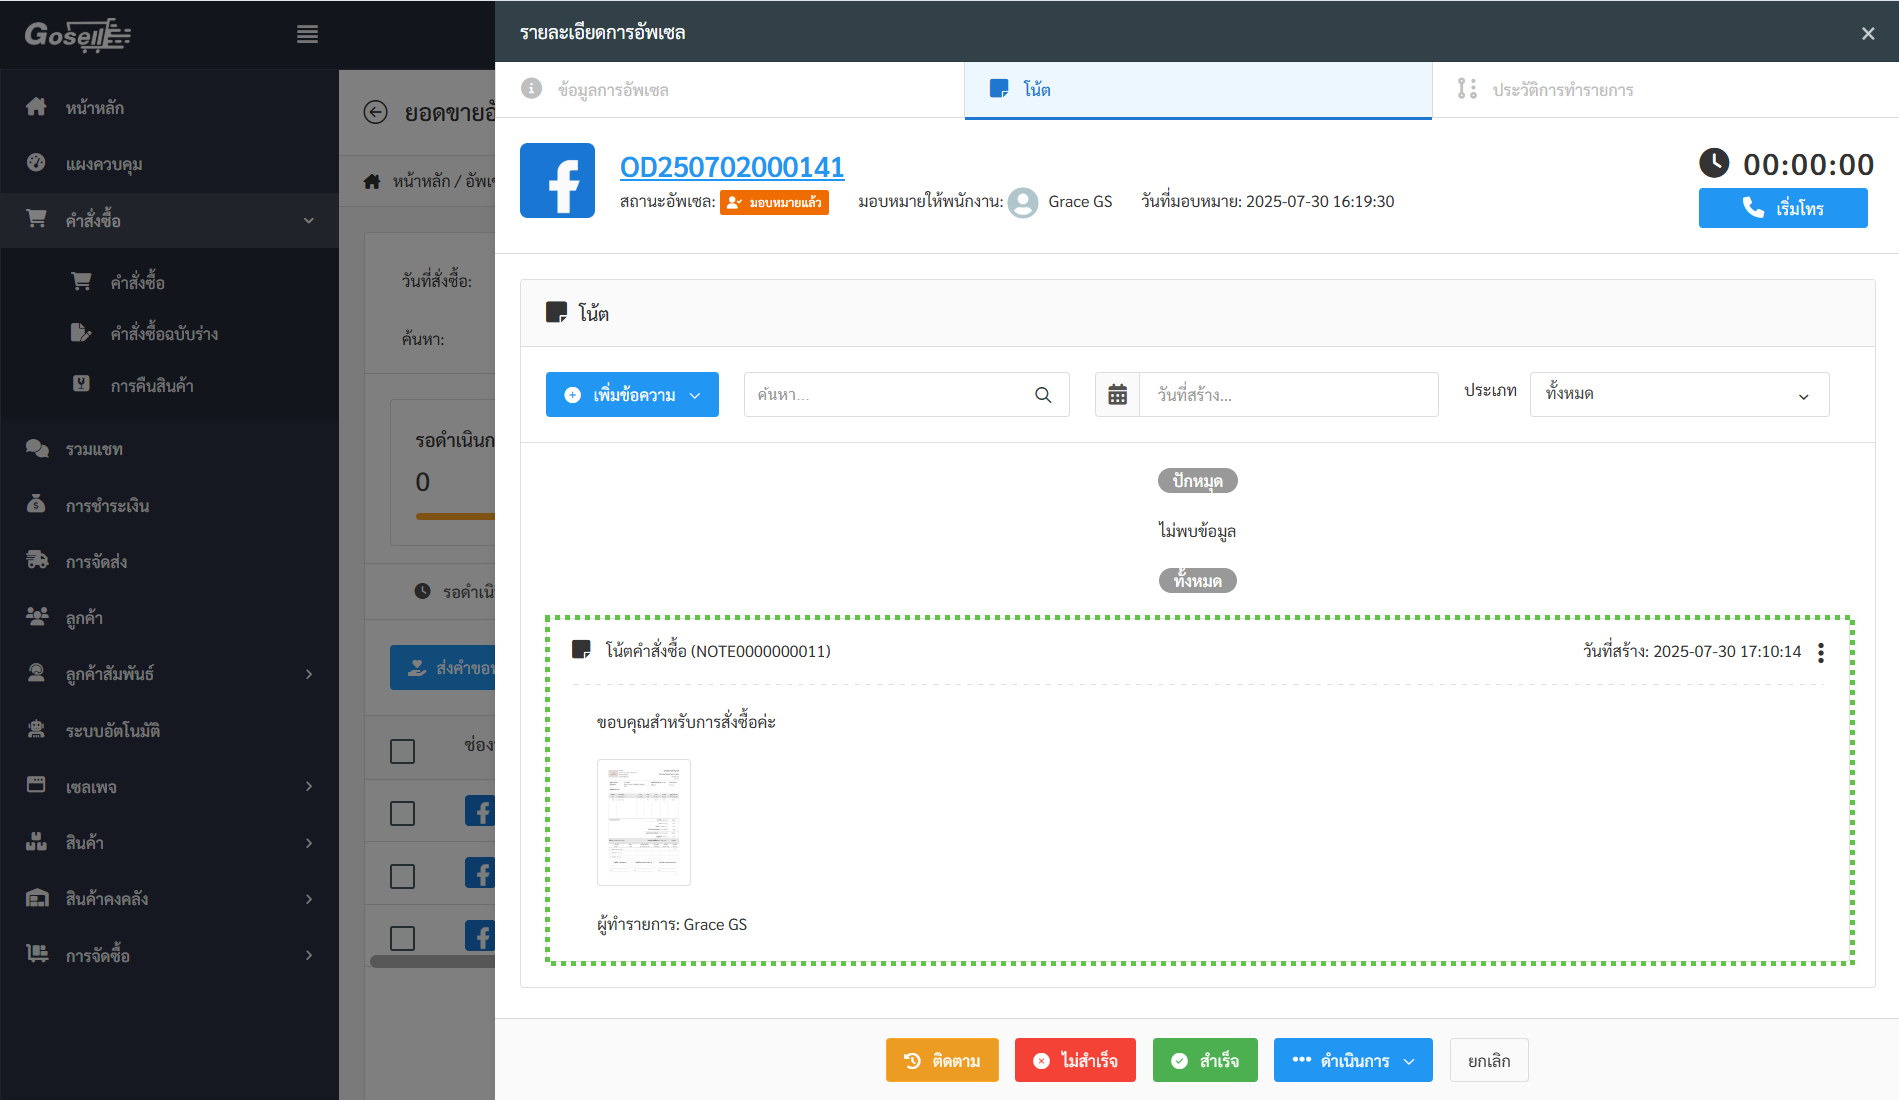Open the attached invoice thumbnail
This screenshot has height=1100, width=1899.
pos(644,822)
